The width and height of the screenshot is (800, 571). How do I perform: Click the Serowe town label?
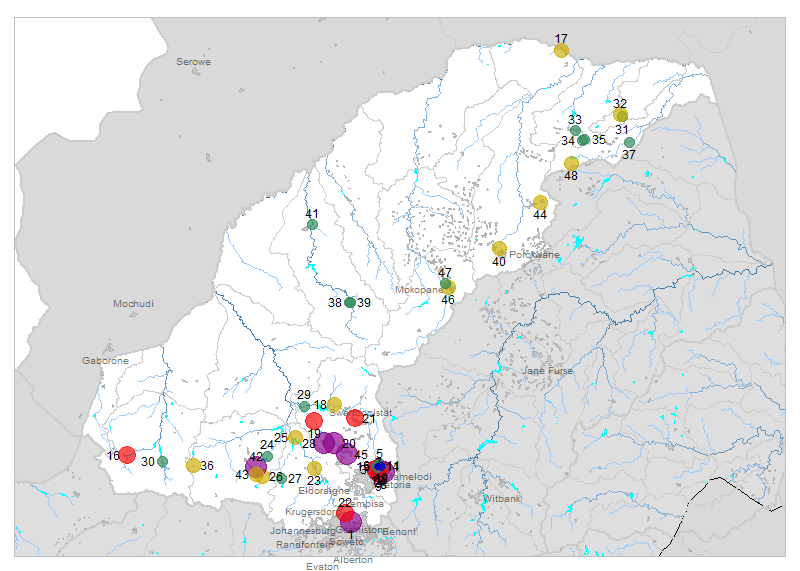tap(194, 62)
